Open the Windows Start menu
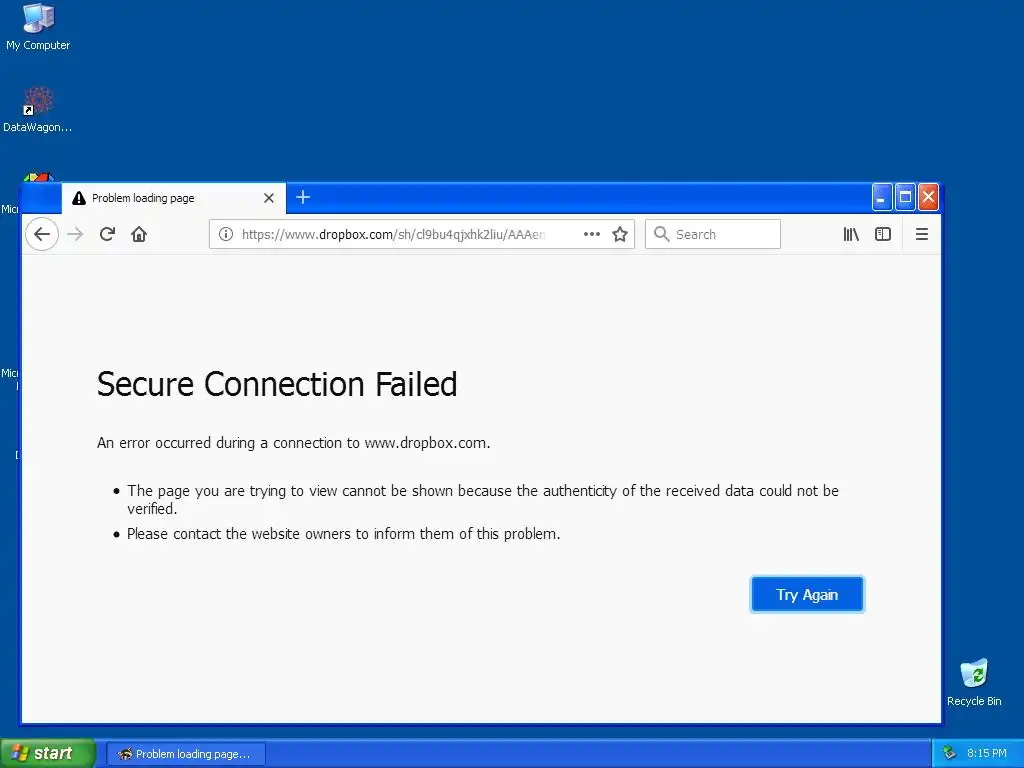 point(47,753)
